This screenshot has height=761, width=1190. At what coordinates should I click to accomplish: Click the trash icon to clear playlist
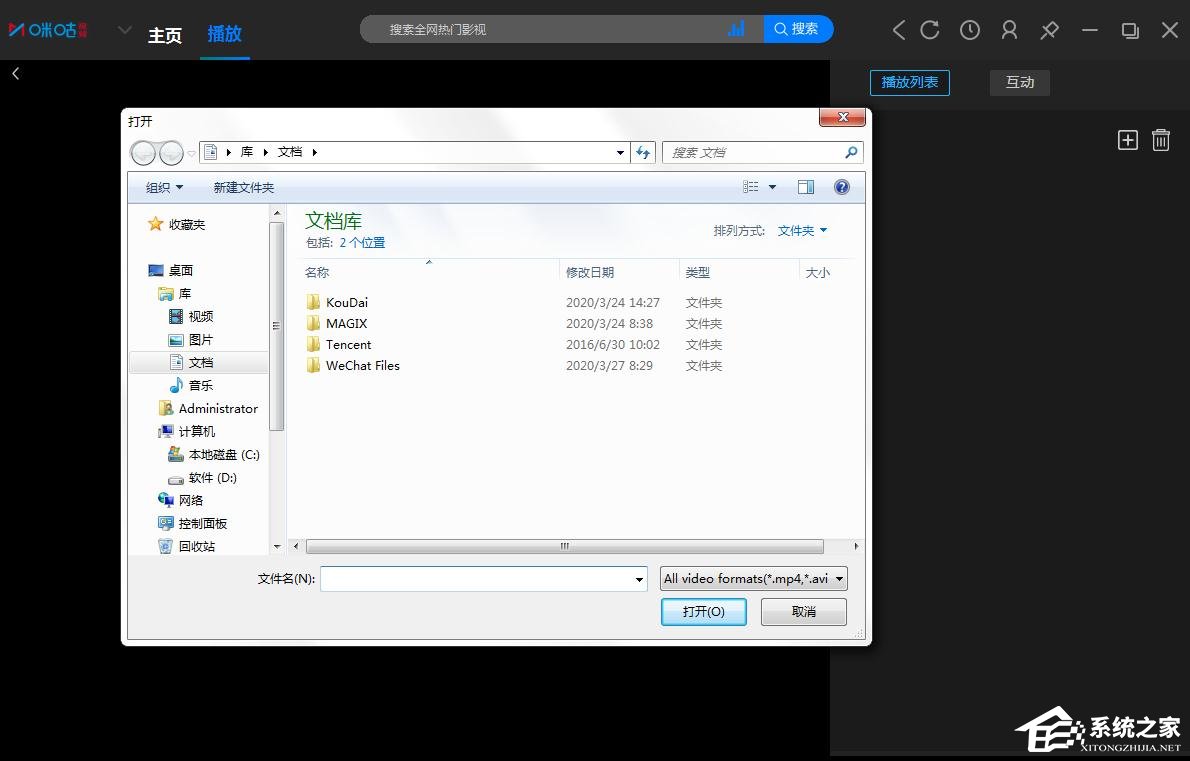pyautogui.click(x=1160, y=140)
